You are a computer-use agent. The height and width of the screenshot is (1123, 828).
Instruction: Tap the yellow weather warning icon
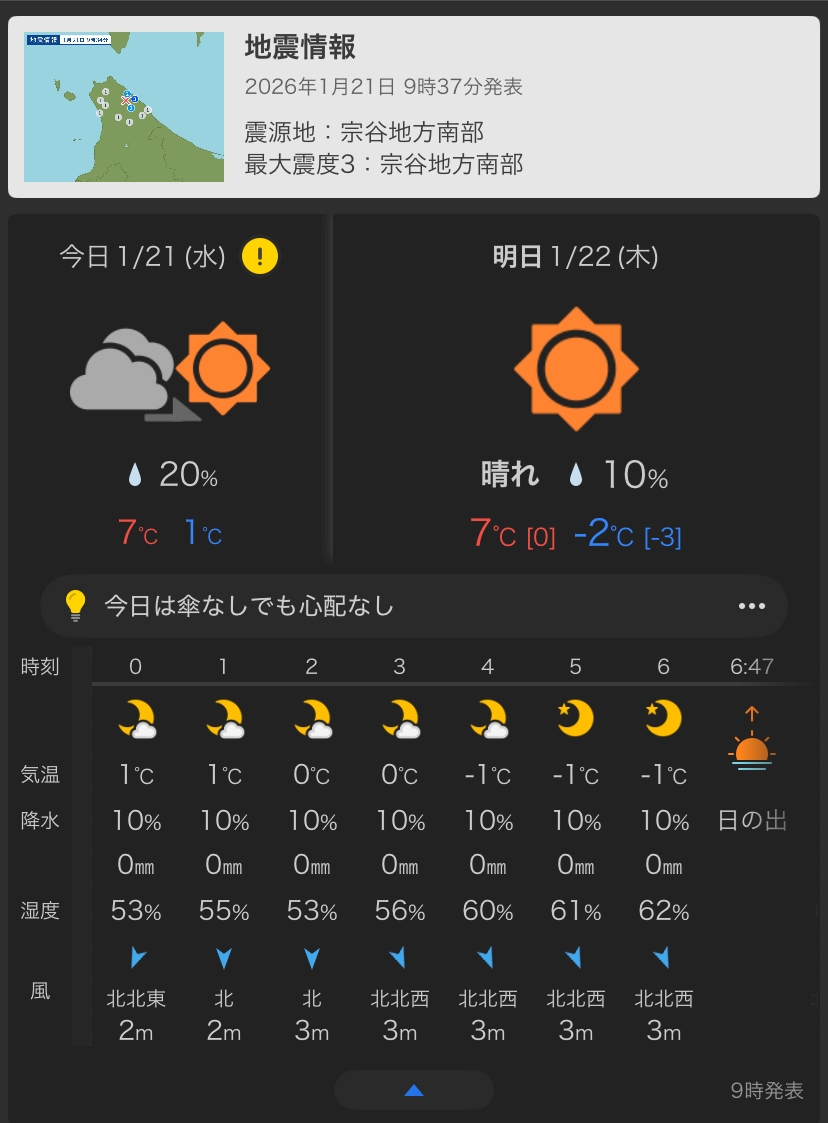click(260, 257)
